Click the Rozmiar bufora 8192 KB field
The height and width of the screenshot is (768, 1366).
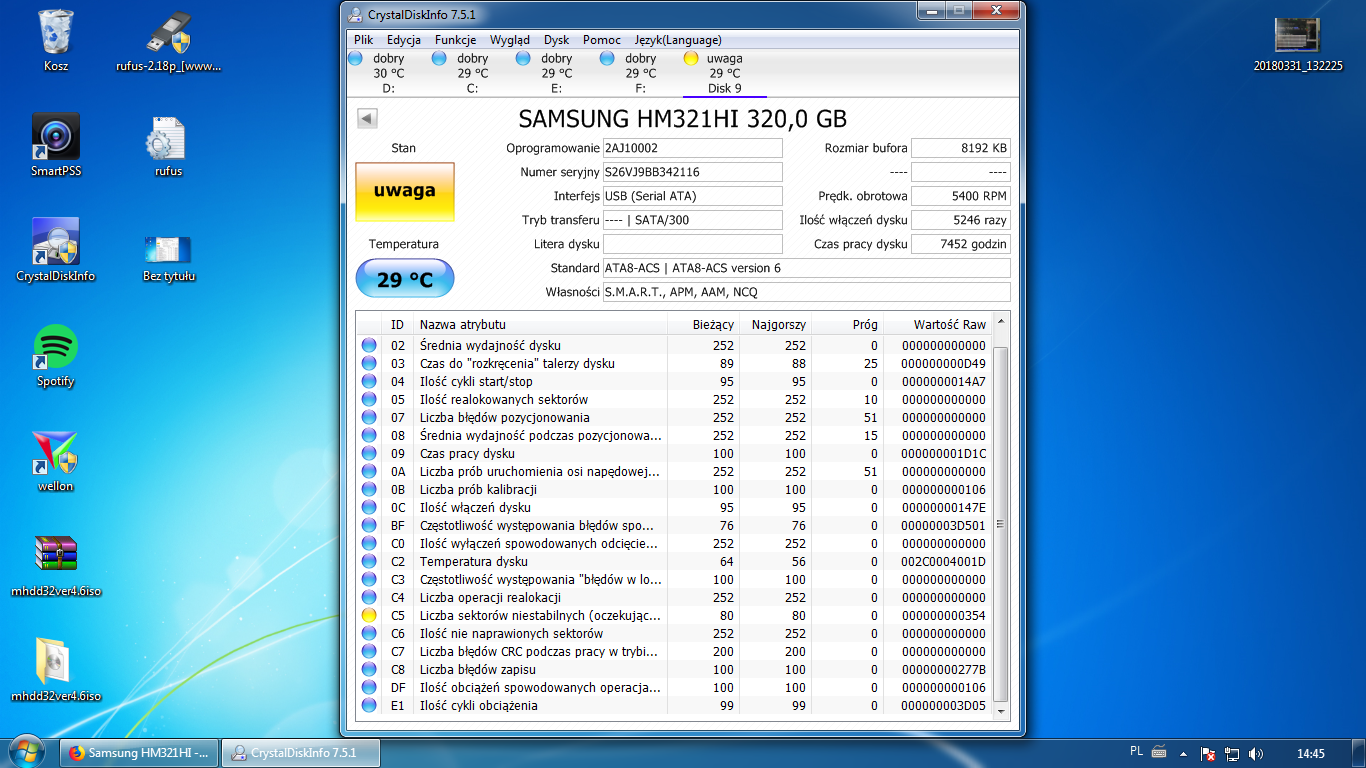pos(960,148)
